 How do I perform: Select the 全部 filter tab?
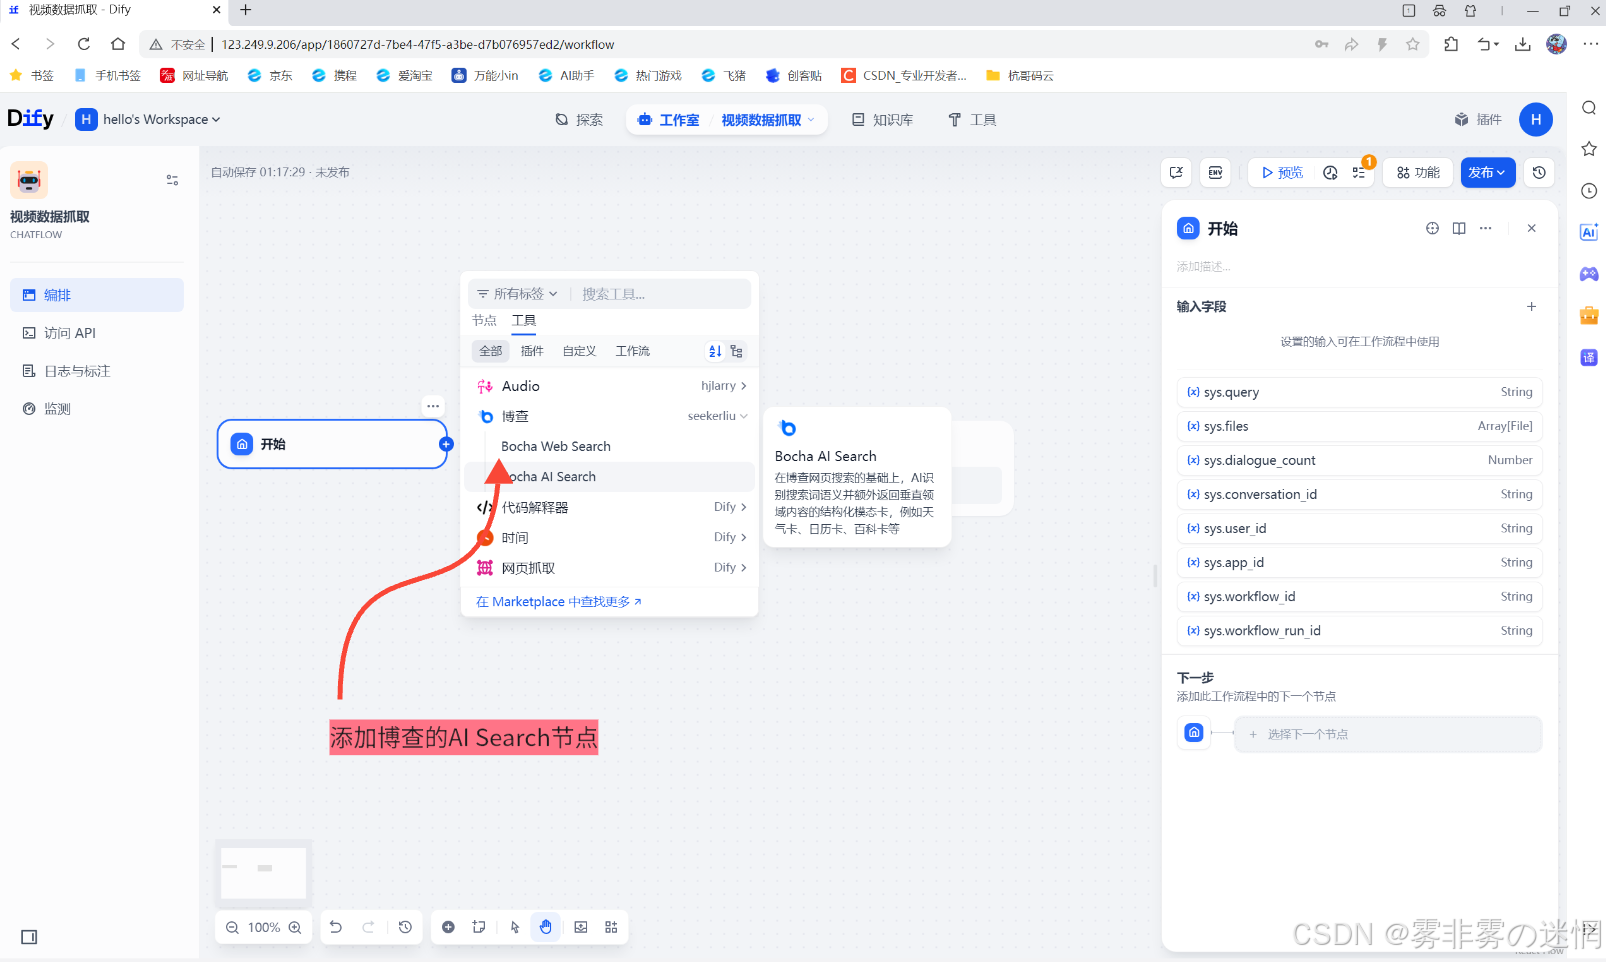coord(490,351)
